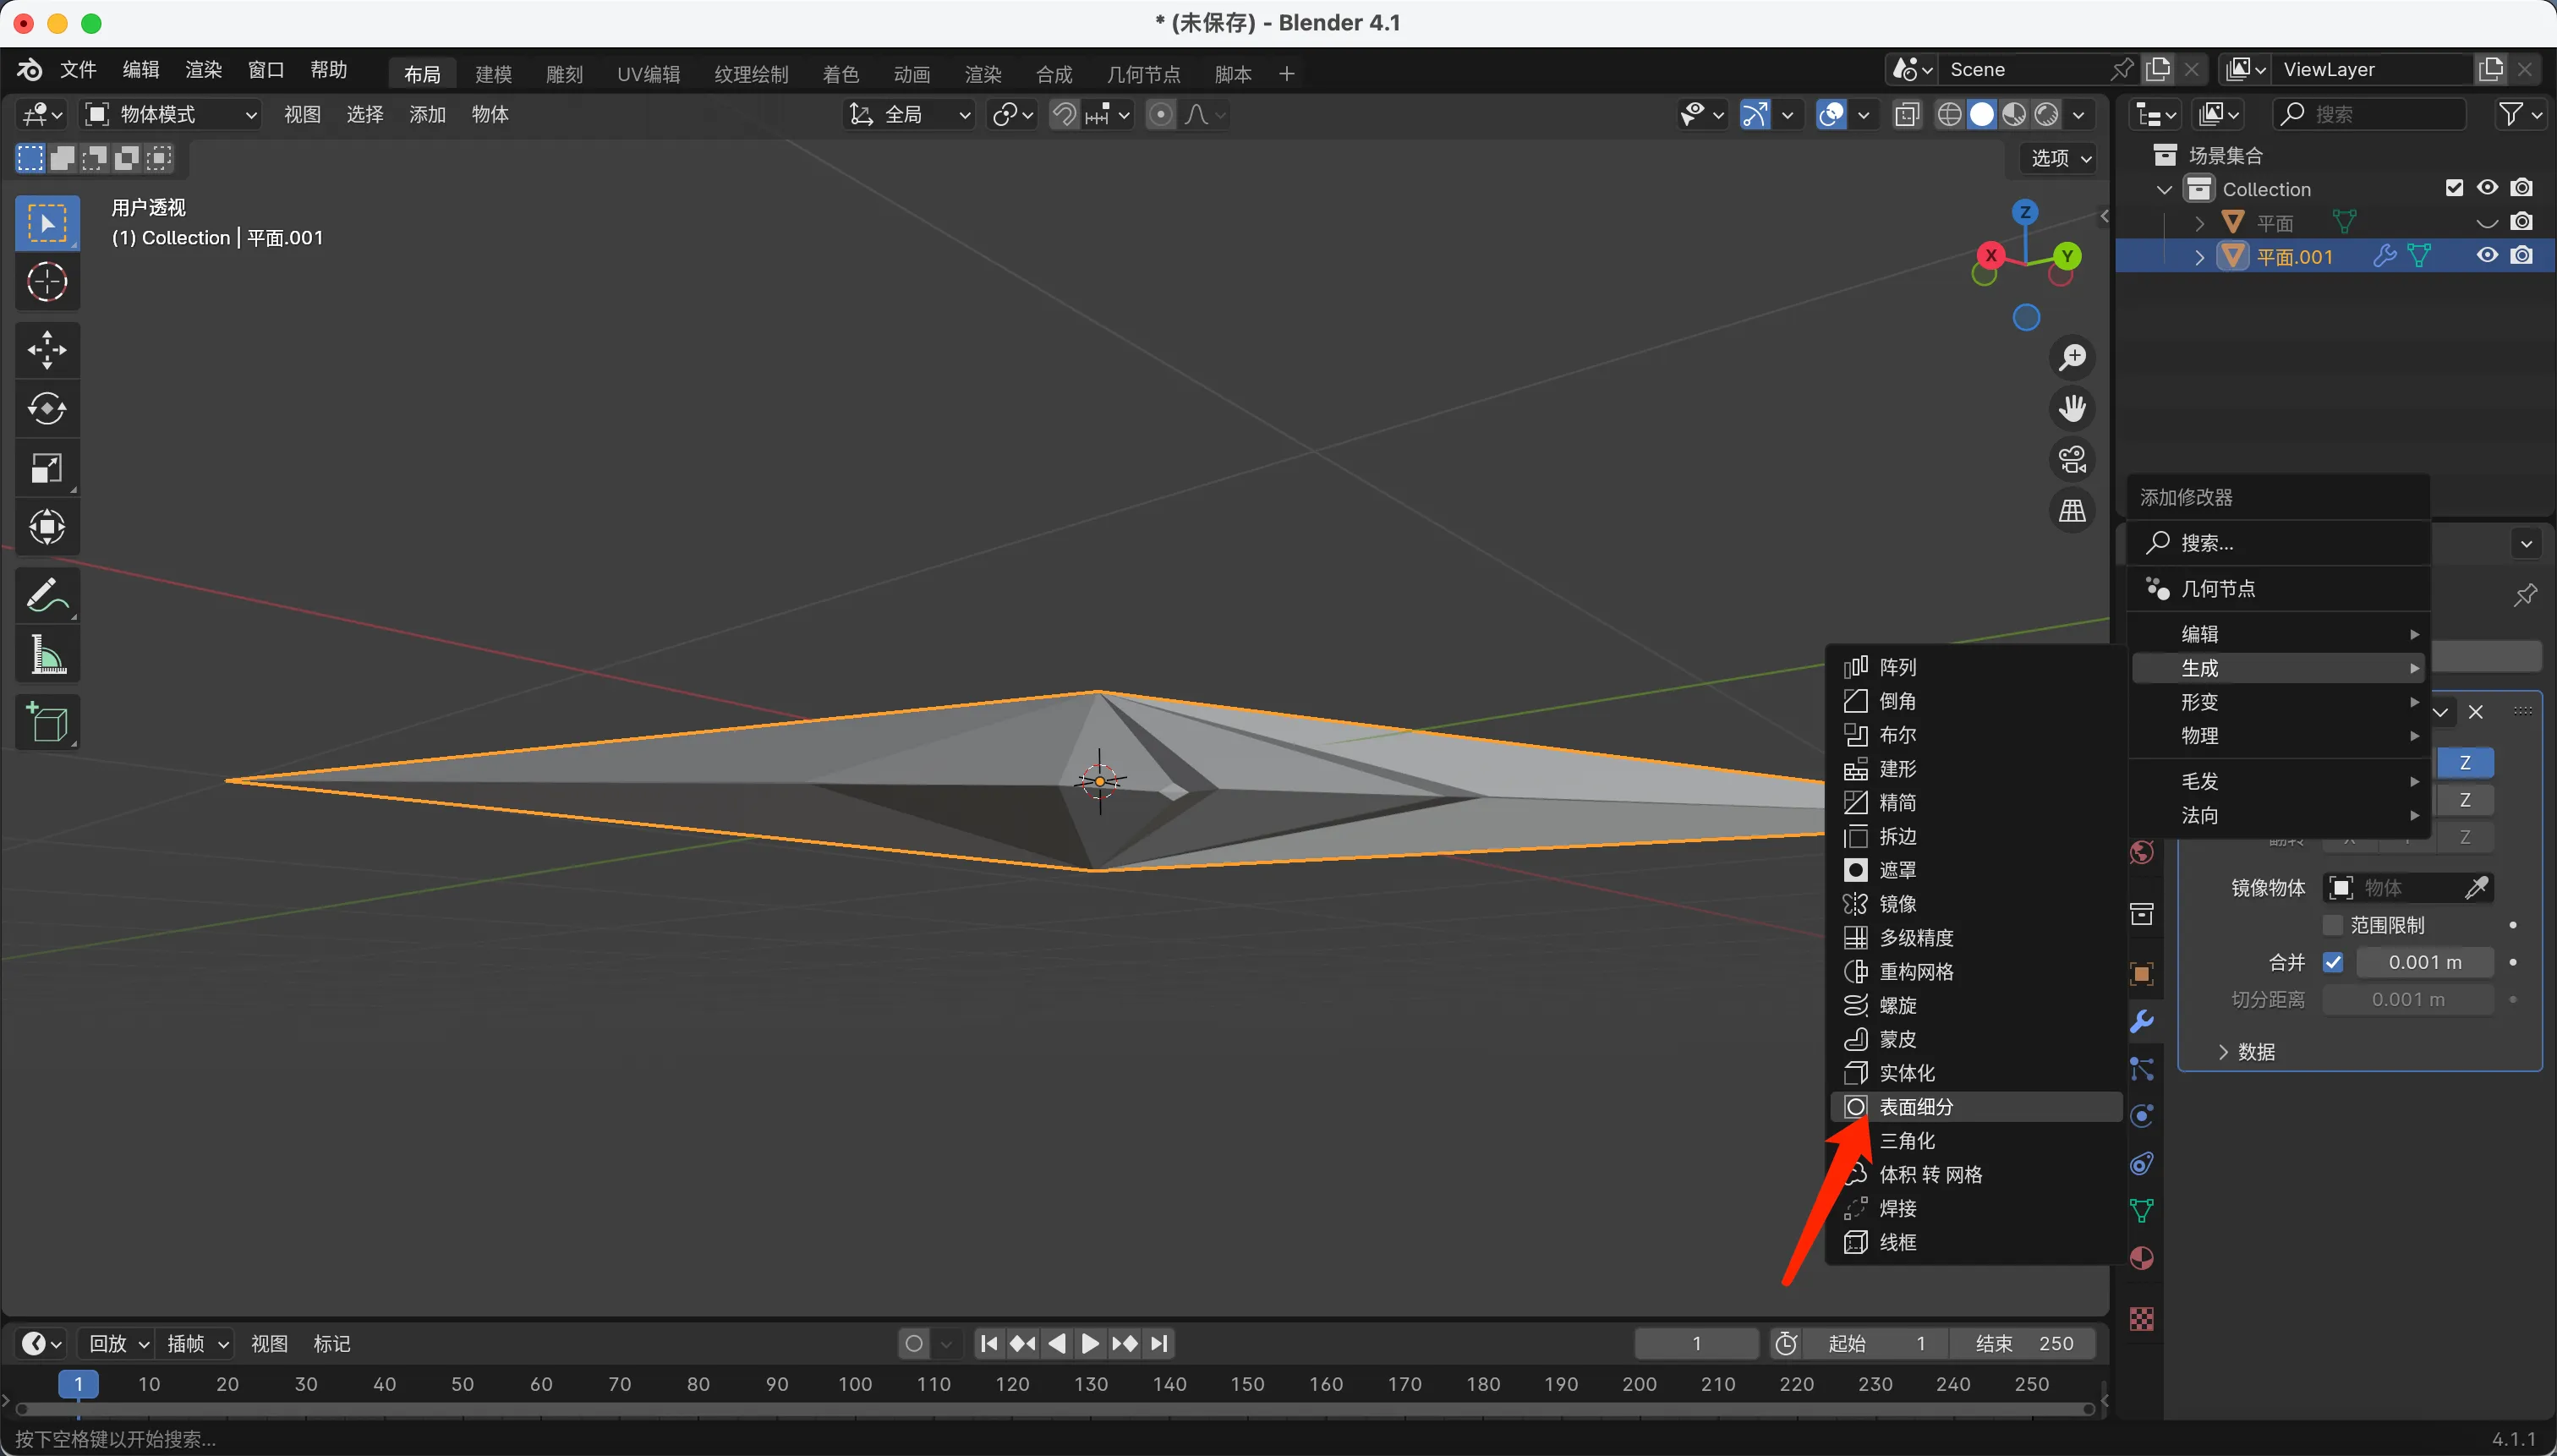2557x1456 pixels.
Task: Choose the Add Cube tool
Action: tap(47, 722)
